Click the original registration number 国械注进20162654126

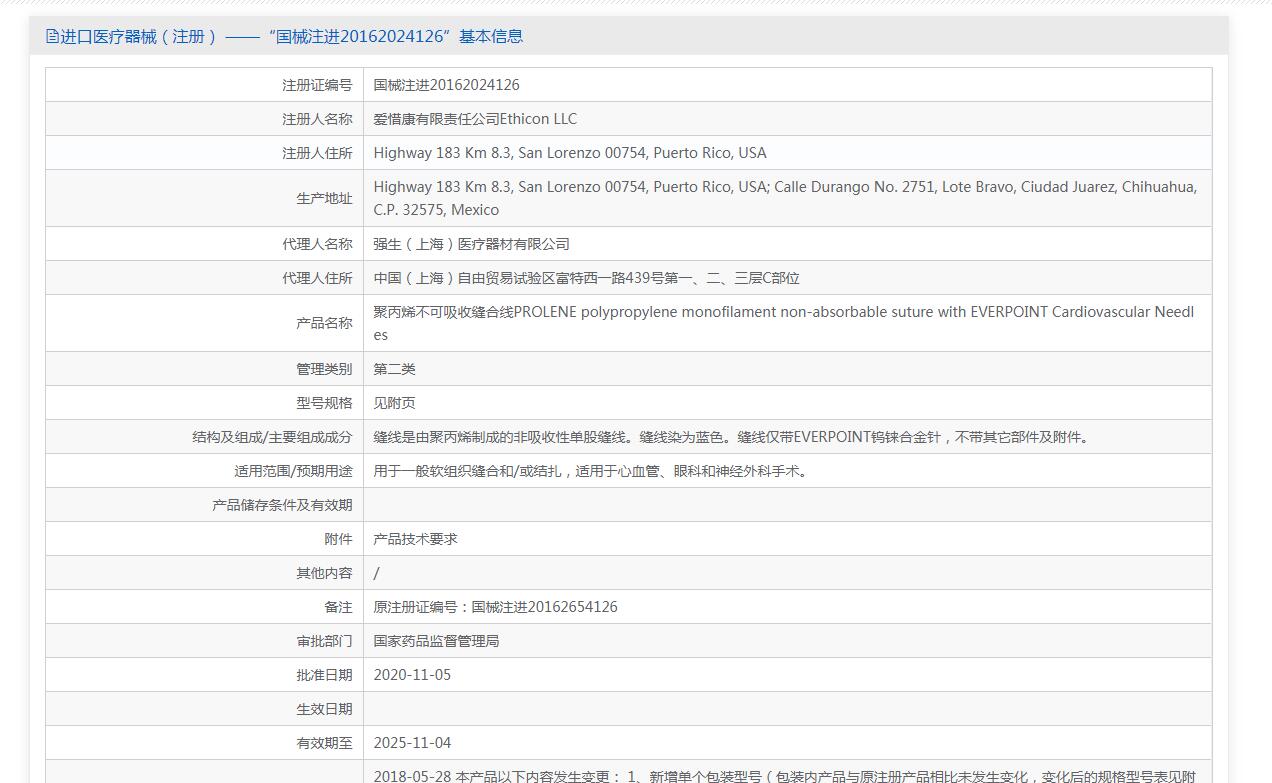[x=495, y=607]
